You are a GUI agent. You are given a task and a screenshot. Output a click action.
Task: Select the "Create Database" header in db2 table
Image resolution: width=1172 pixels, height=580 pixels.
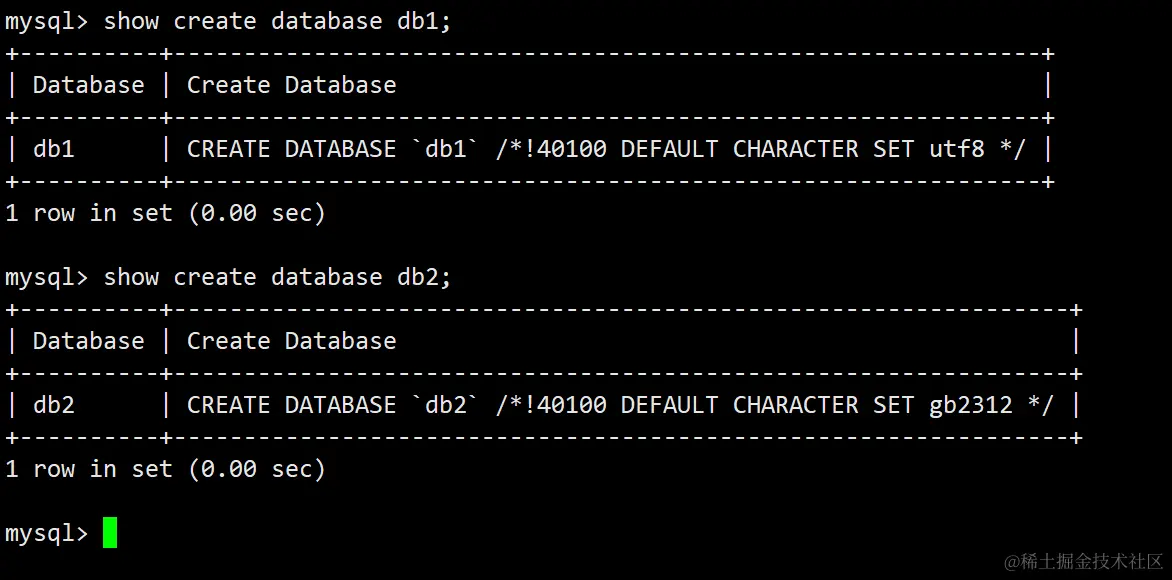coord(291,341)
